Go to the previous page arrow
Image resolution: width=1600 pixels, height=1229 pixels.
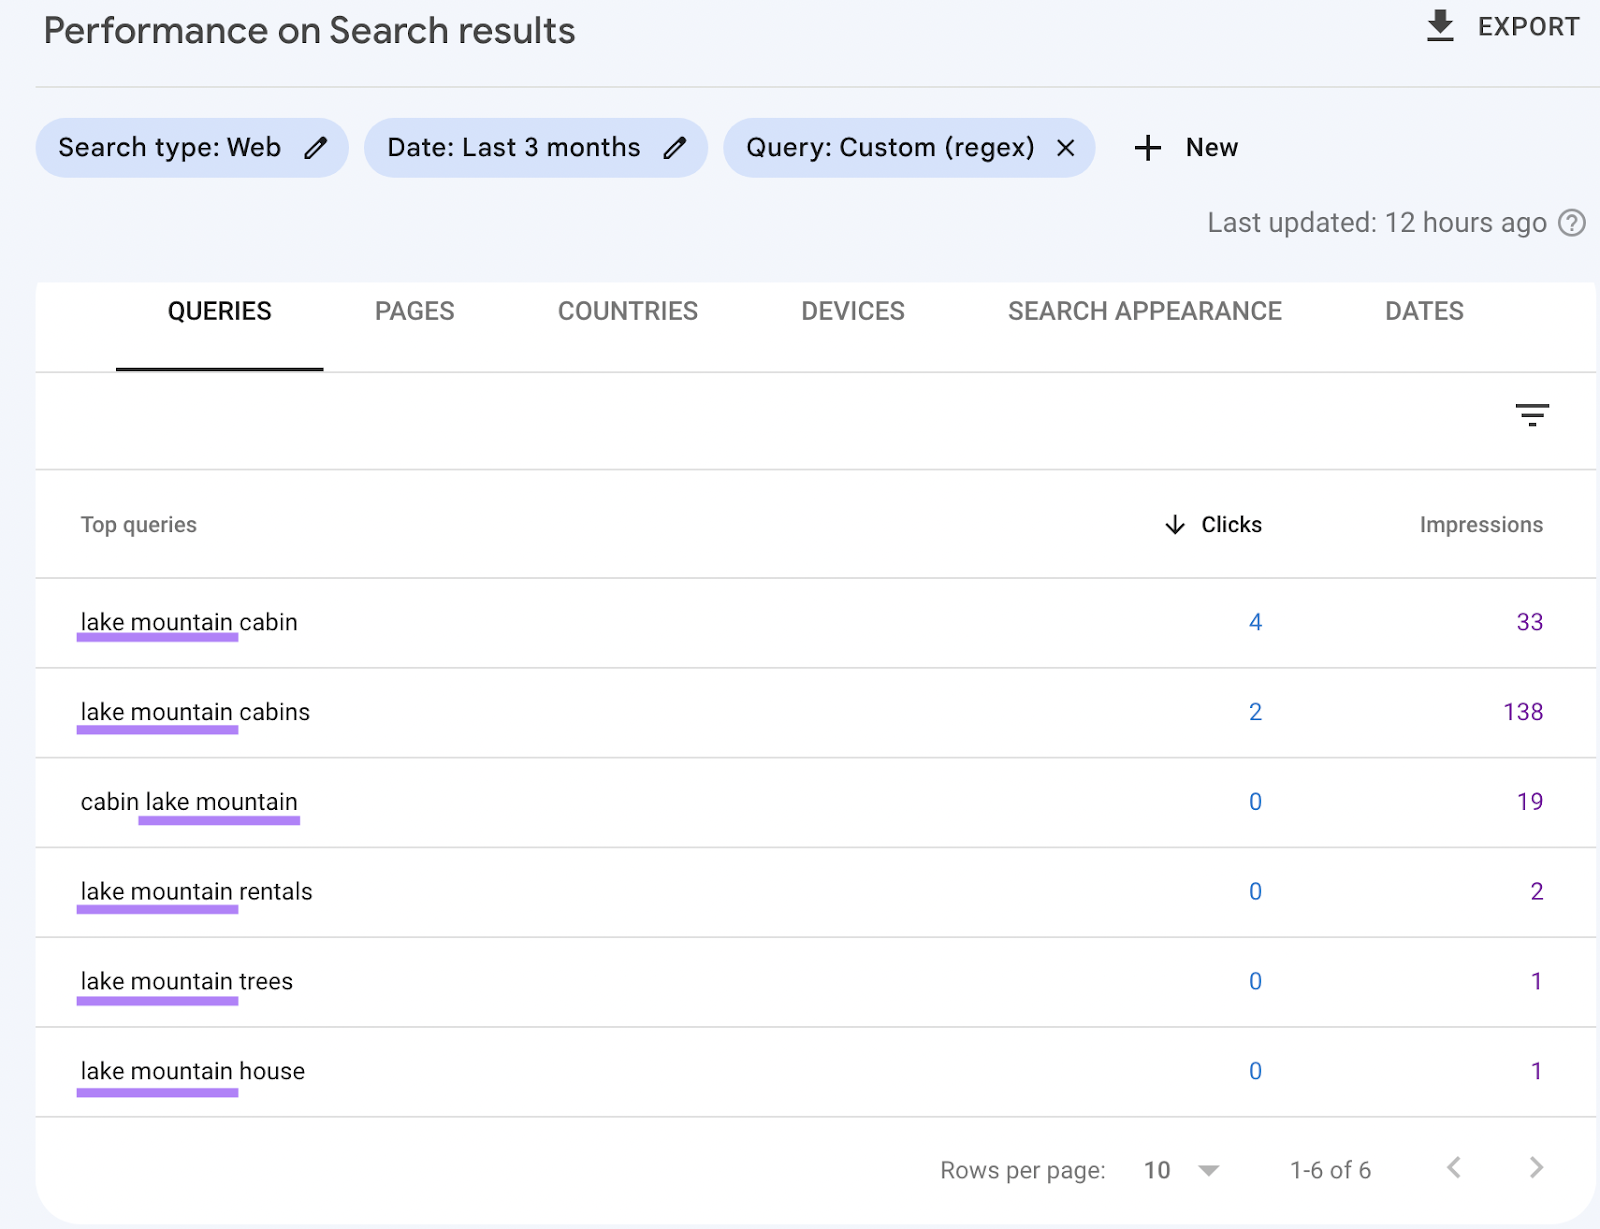point(1454,1168)
